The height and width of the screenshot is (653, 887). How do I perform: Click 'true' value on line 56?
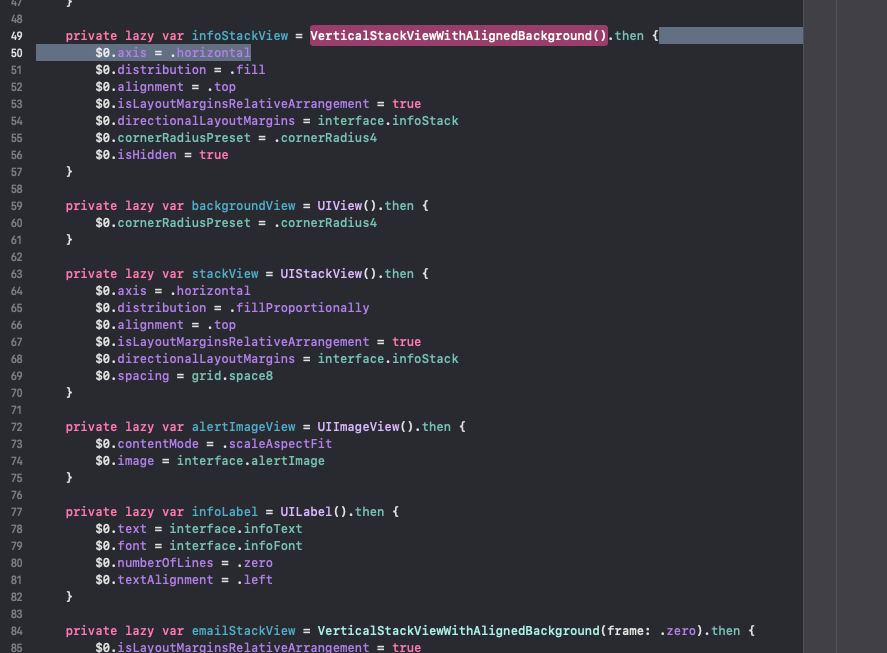[214, 154]
